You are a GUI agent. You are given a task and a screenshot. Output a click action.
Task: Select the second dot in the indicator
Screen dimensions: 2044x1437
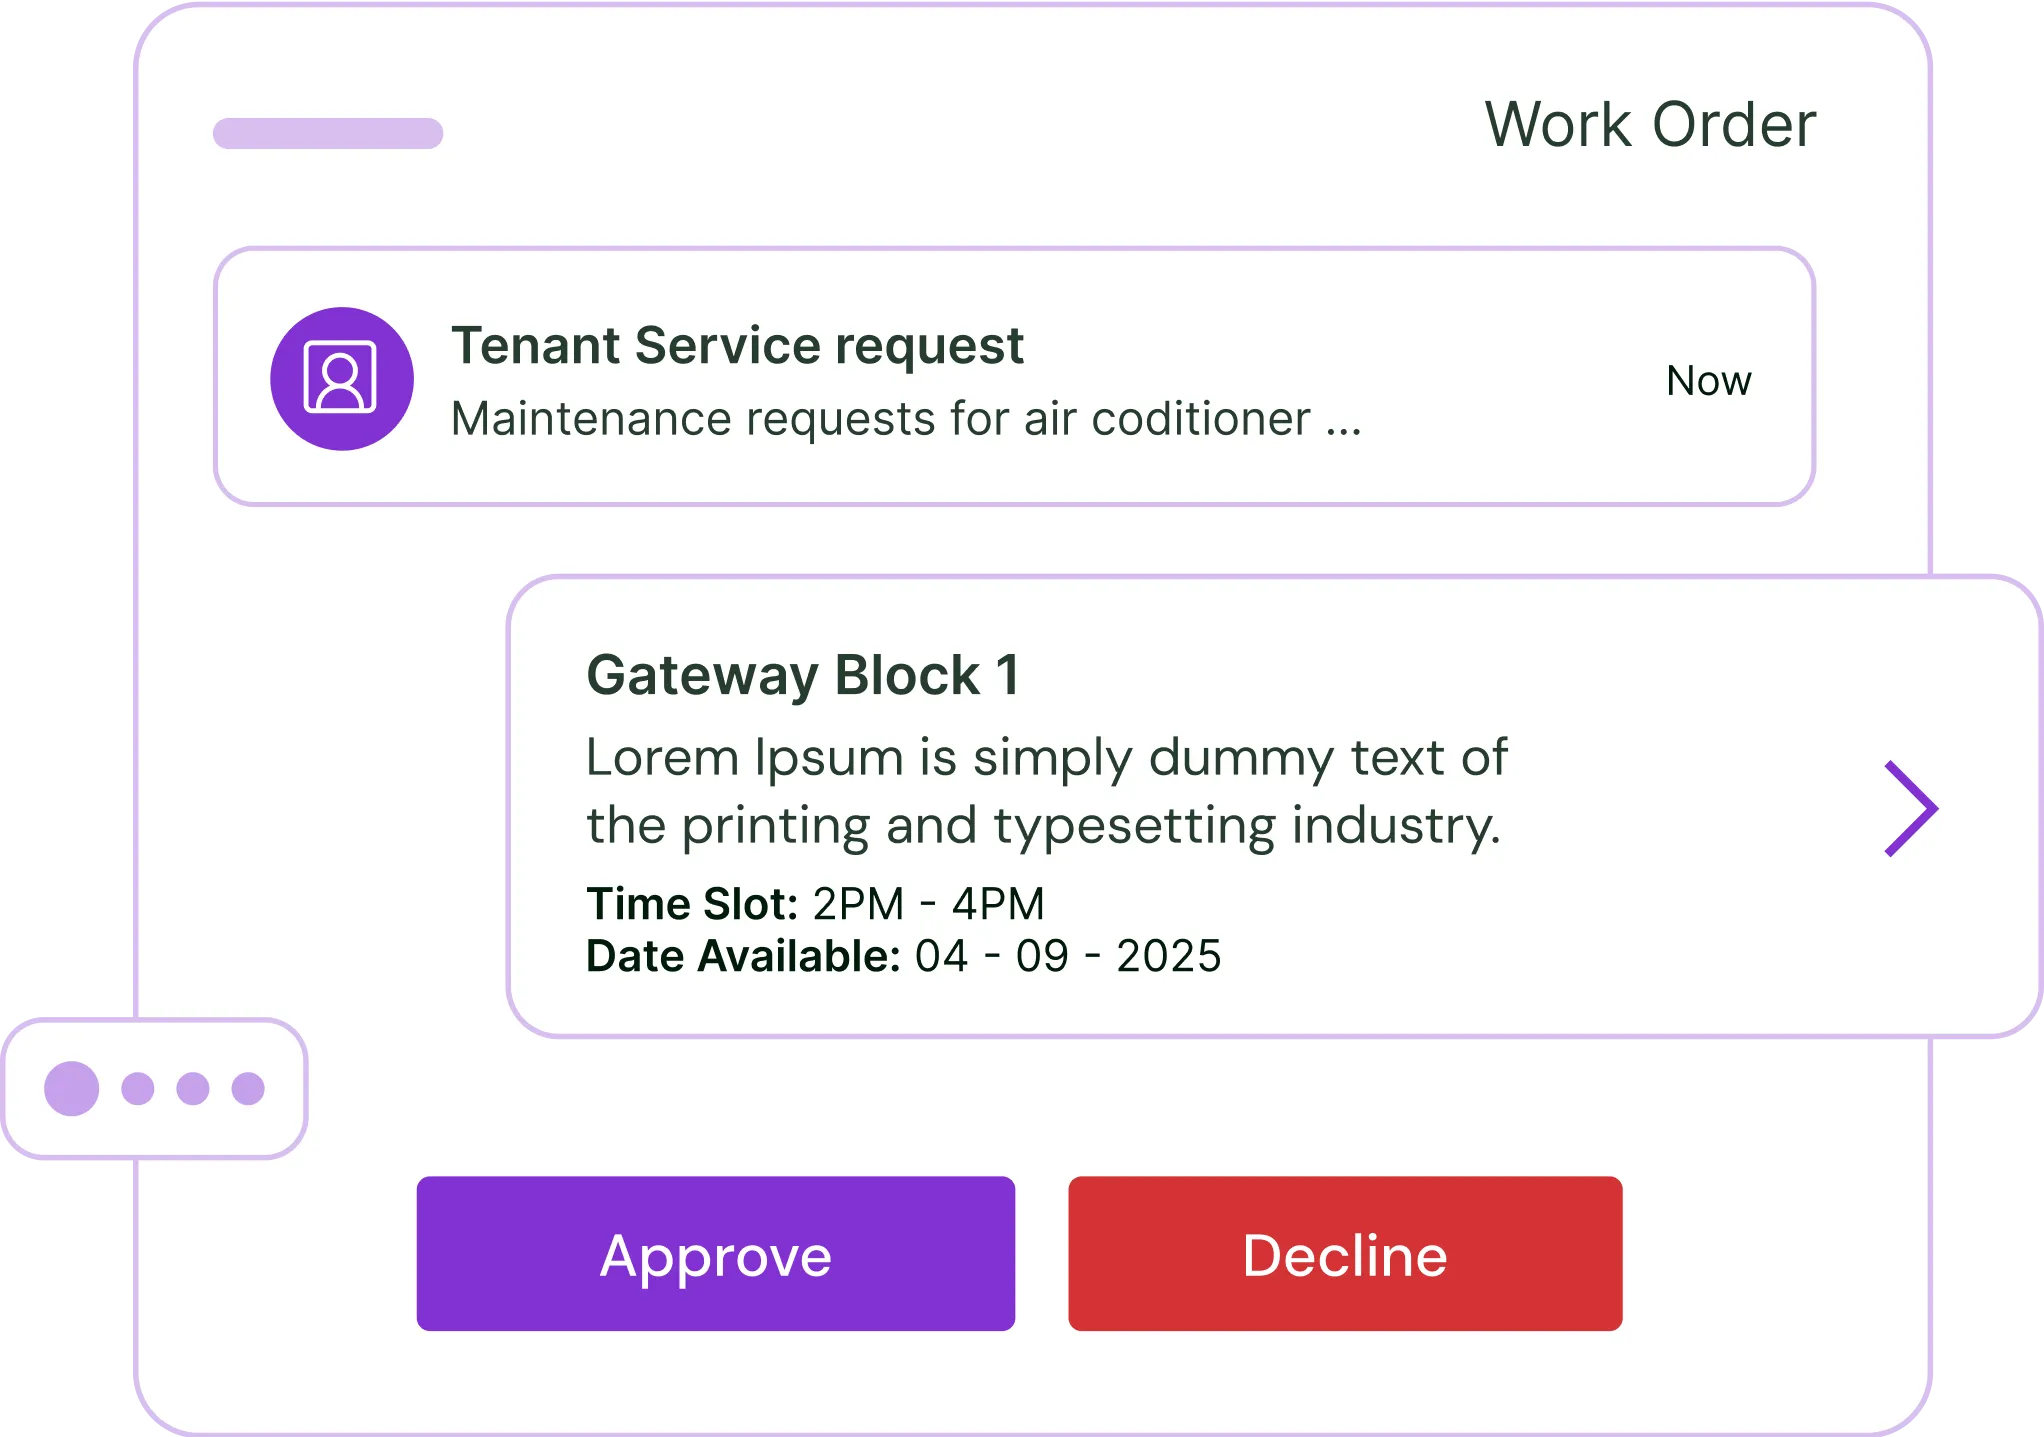[x=138, y=1088]
